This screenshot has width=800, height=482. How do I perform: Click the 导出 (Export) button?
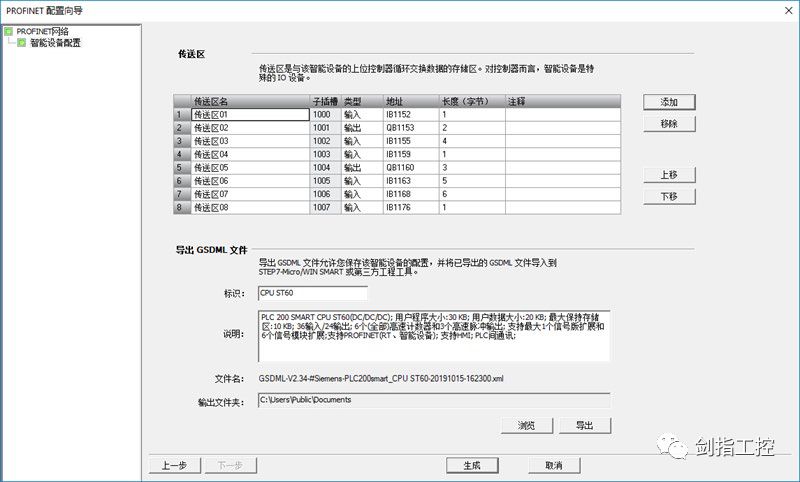pos(585,425)
